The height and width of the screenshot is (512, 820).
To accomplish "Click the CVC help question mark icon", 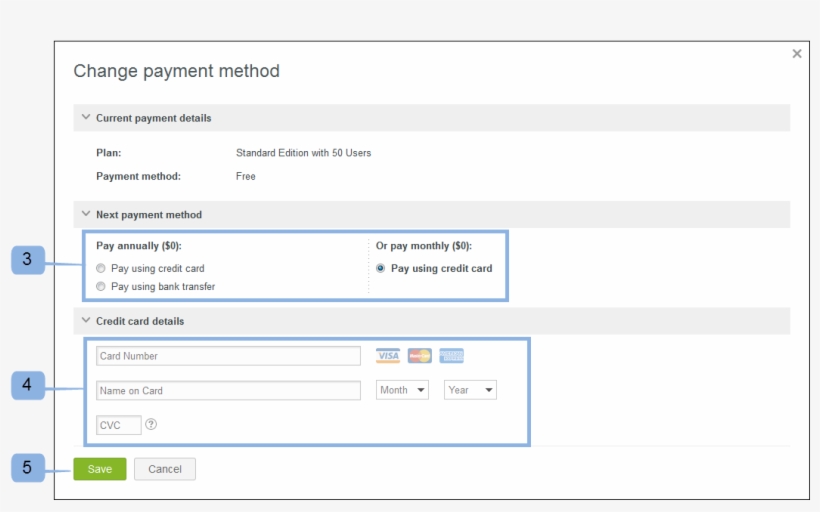I will point(151,424).
